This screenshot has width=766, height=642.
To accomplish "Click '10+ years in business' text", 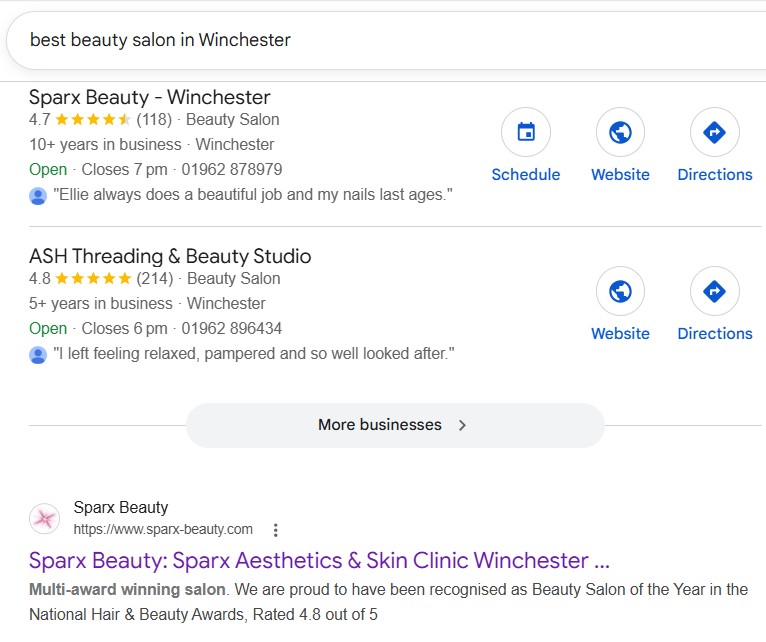I will (x=105, y=145).
